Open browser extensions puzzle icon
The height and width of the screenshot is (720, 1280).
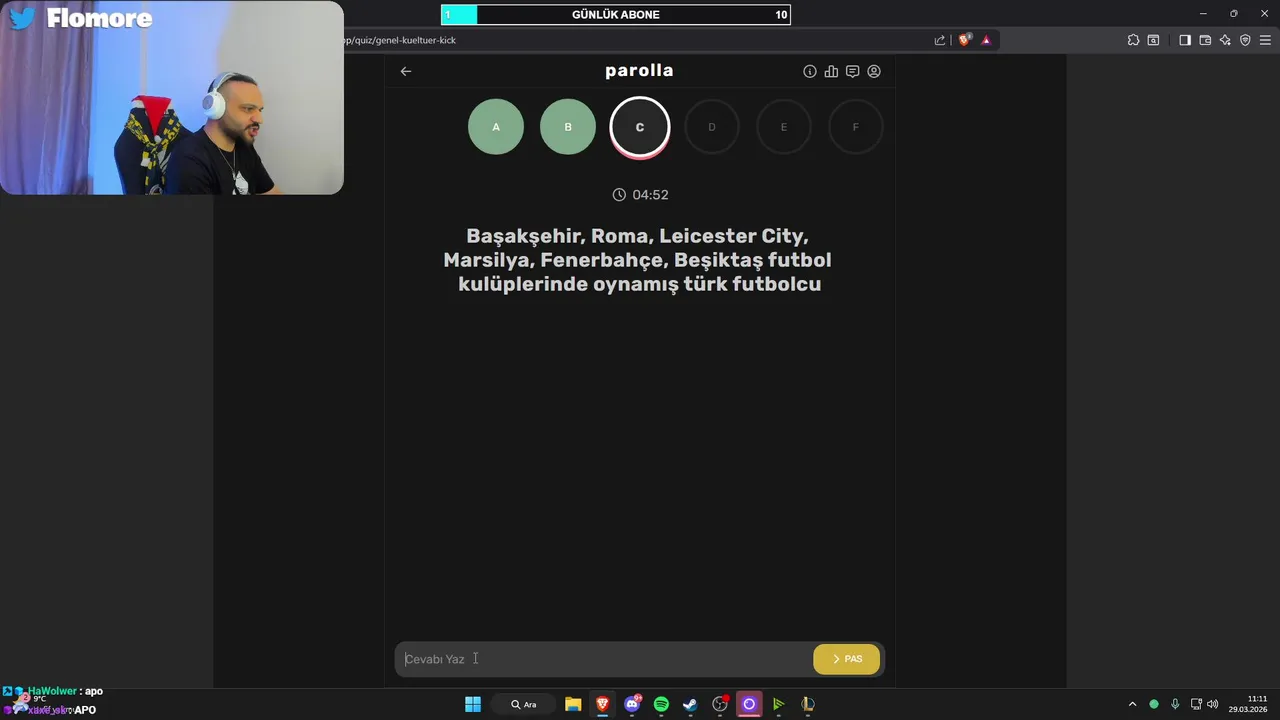click(x=1133, y=40)
